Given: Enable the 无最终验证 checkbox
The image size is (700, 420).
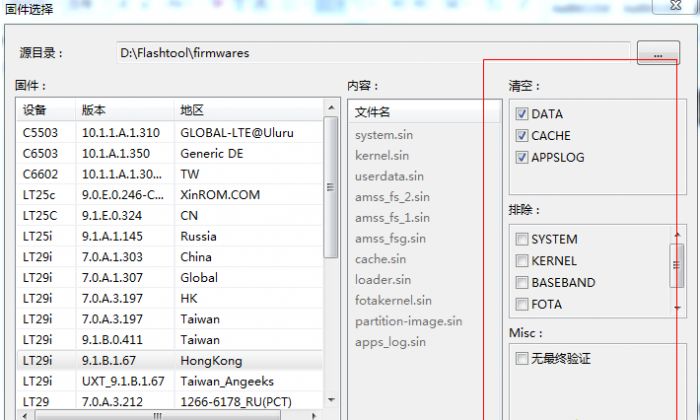Looking at the screenshot, I should point(521,358).
